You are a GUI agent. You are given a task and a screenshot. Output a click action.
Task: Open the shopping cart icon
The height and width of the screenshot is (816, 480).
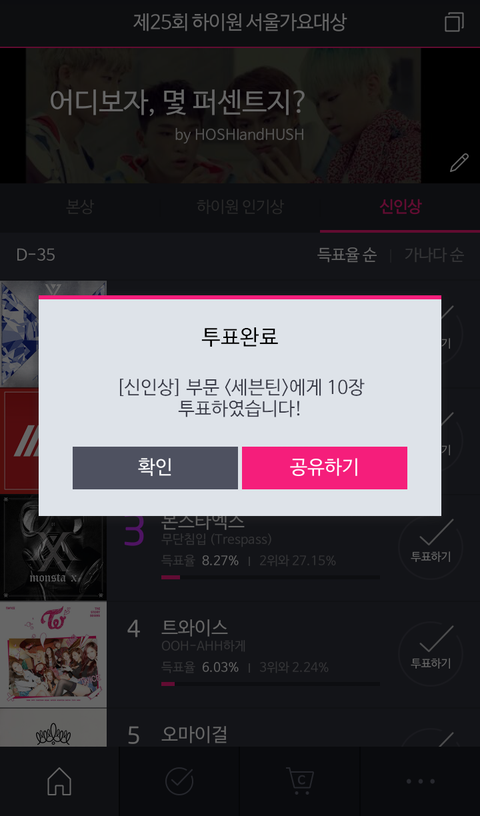pos(300,781)
